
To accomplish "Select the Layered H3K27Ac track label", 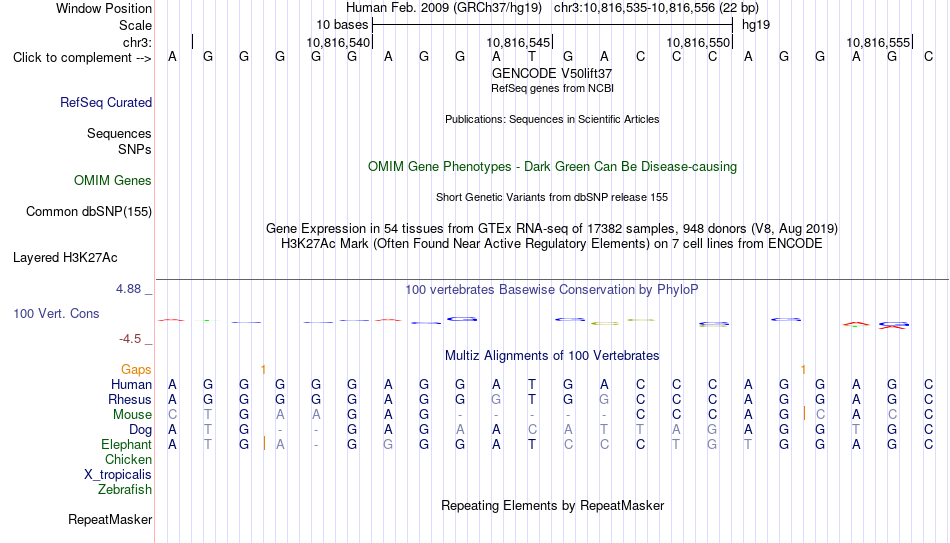I will pos(65,258).
